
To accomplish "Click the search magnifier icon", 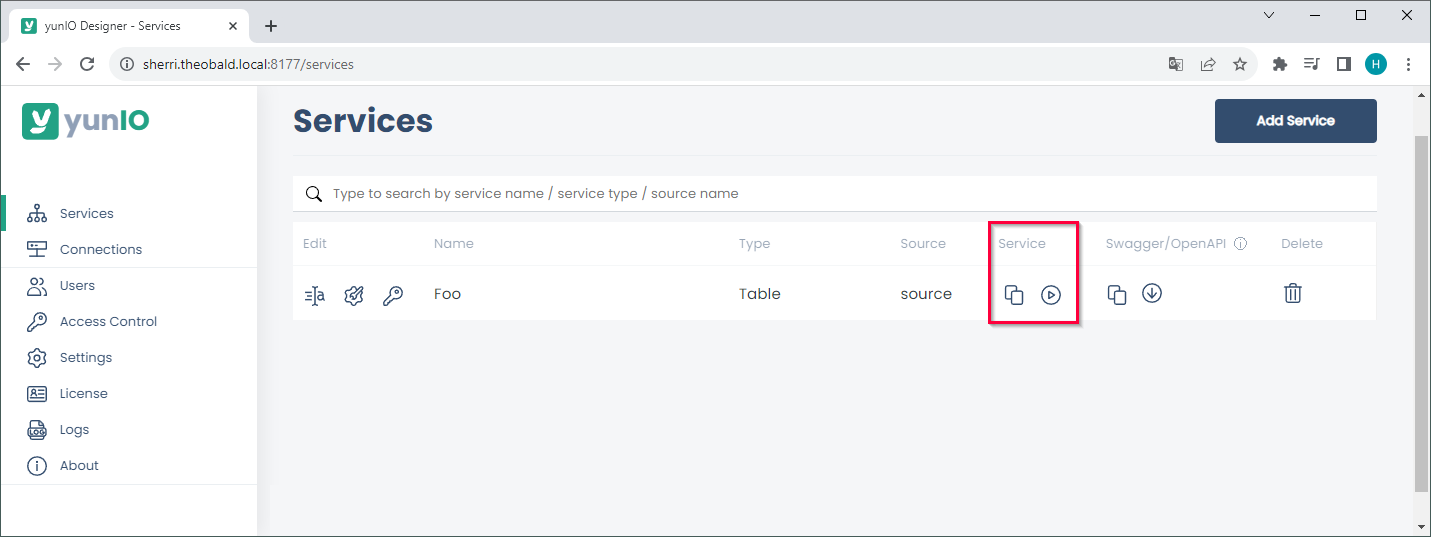I will click(313, 193).
